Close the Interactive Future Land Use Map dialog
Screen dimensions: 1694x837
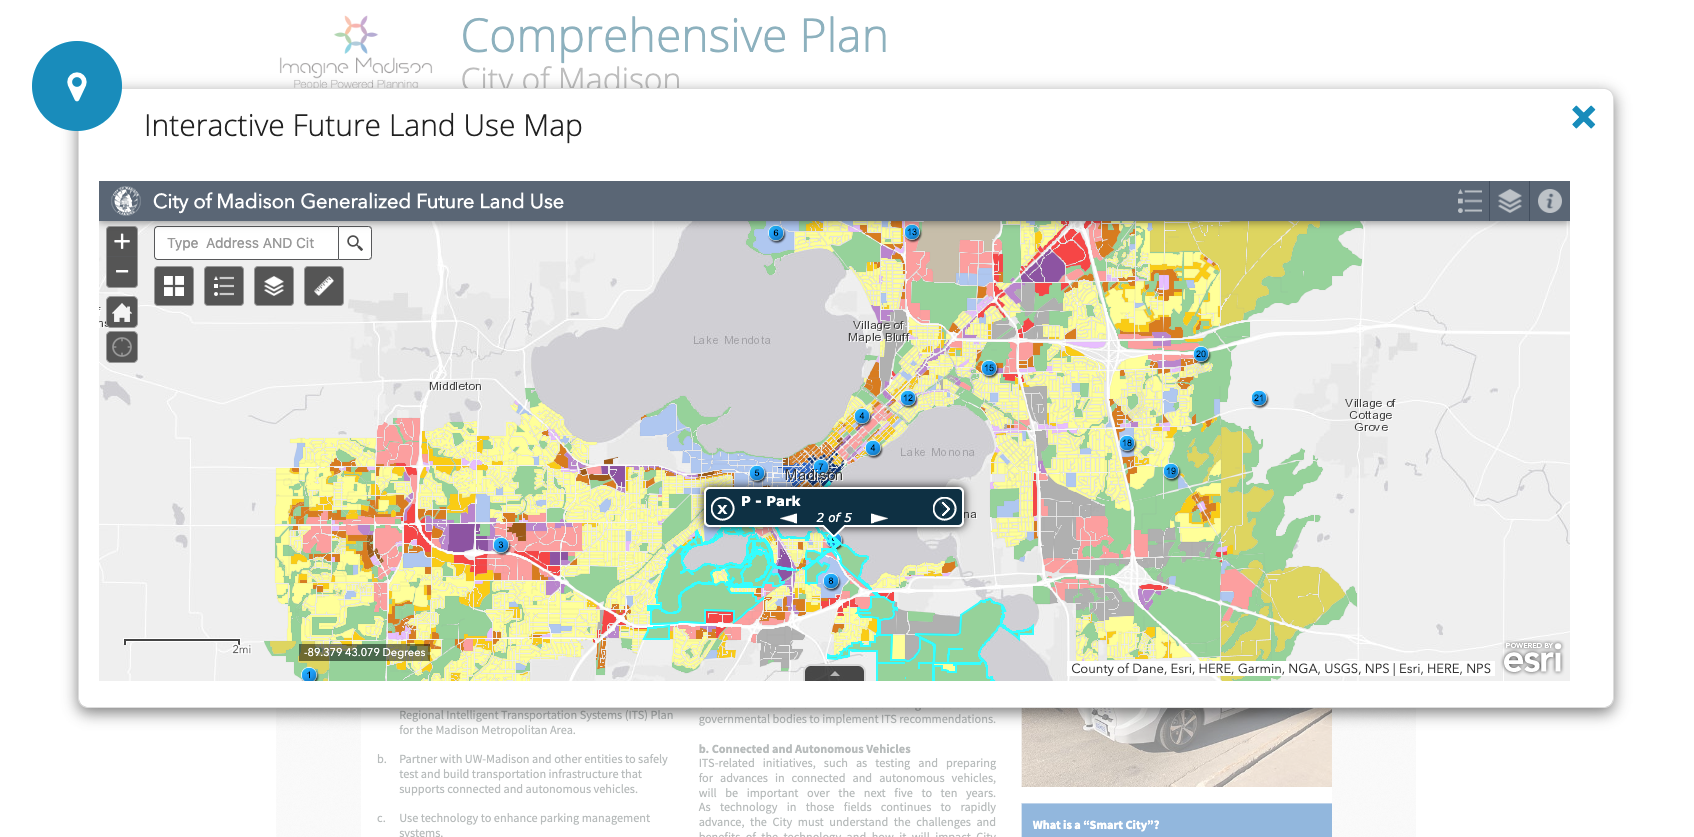(1583, 117)
